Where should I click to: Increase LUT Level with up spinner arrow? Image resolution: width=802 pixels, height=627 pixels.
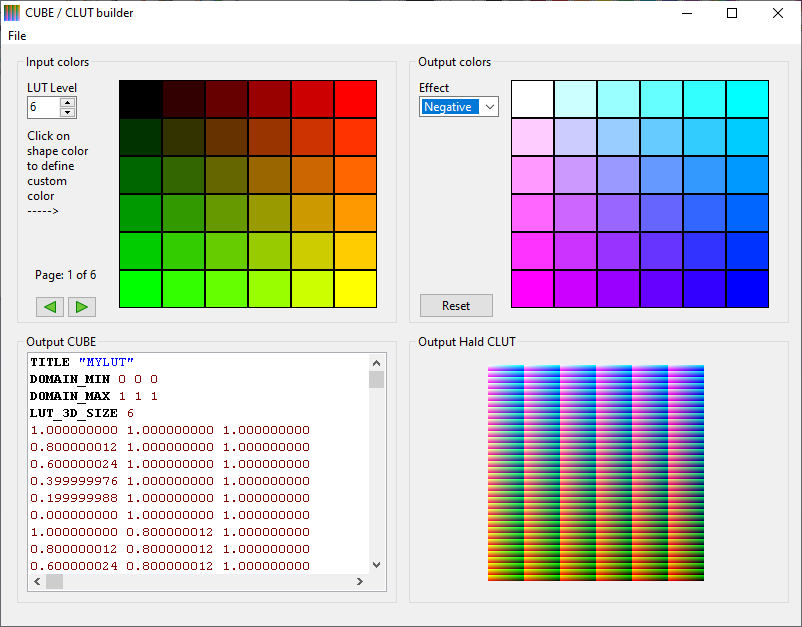pos(68,102)
